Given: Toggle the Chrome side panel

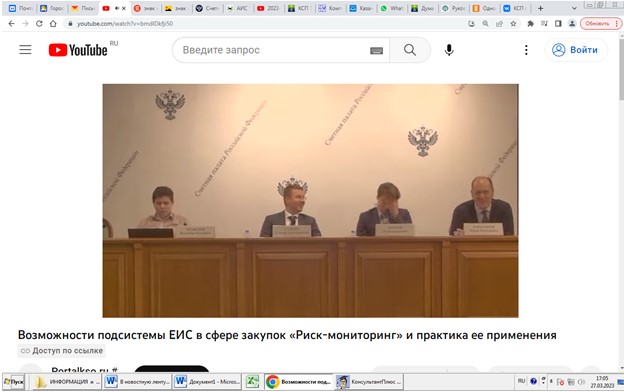Looking at the screenshot, I should 558,23.
